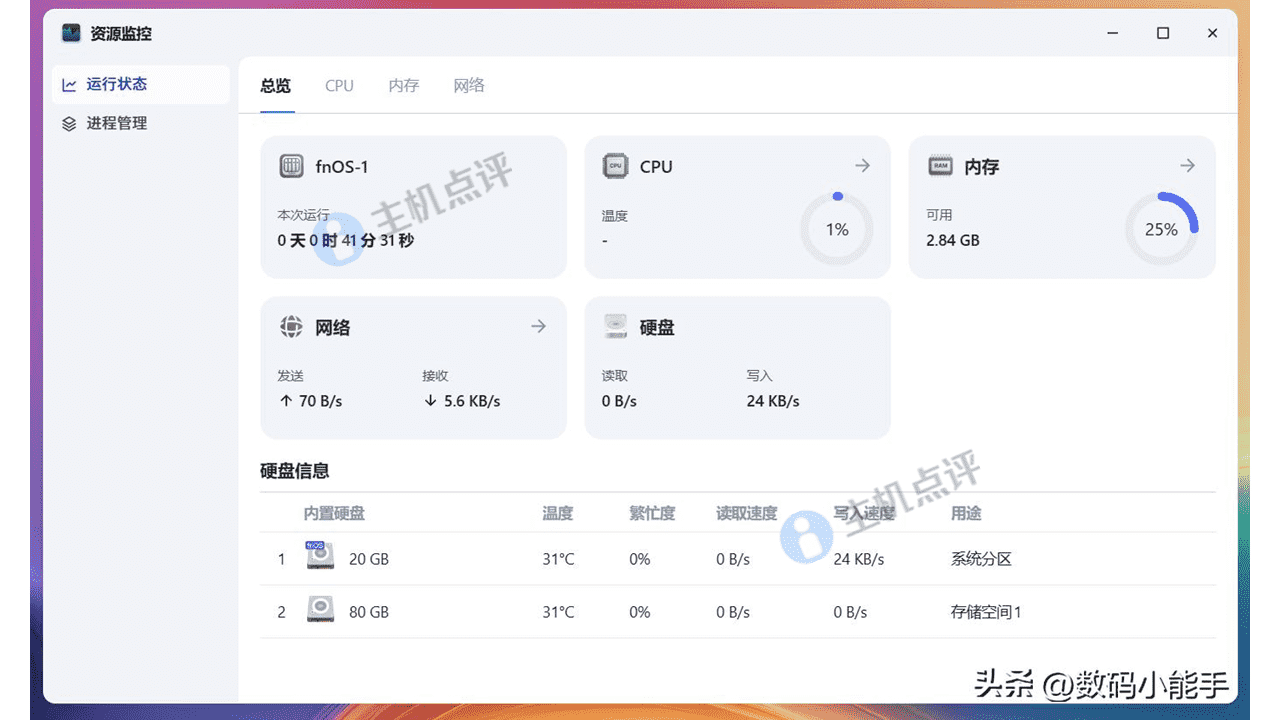Select the CPU chip icon
Image resolution: width=1280 pixels, height=720 pixels.
(x=615, y=166)
